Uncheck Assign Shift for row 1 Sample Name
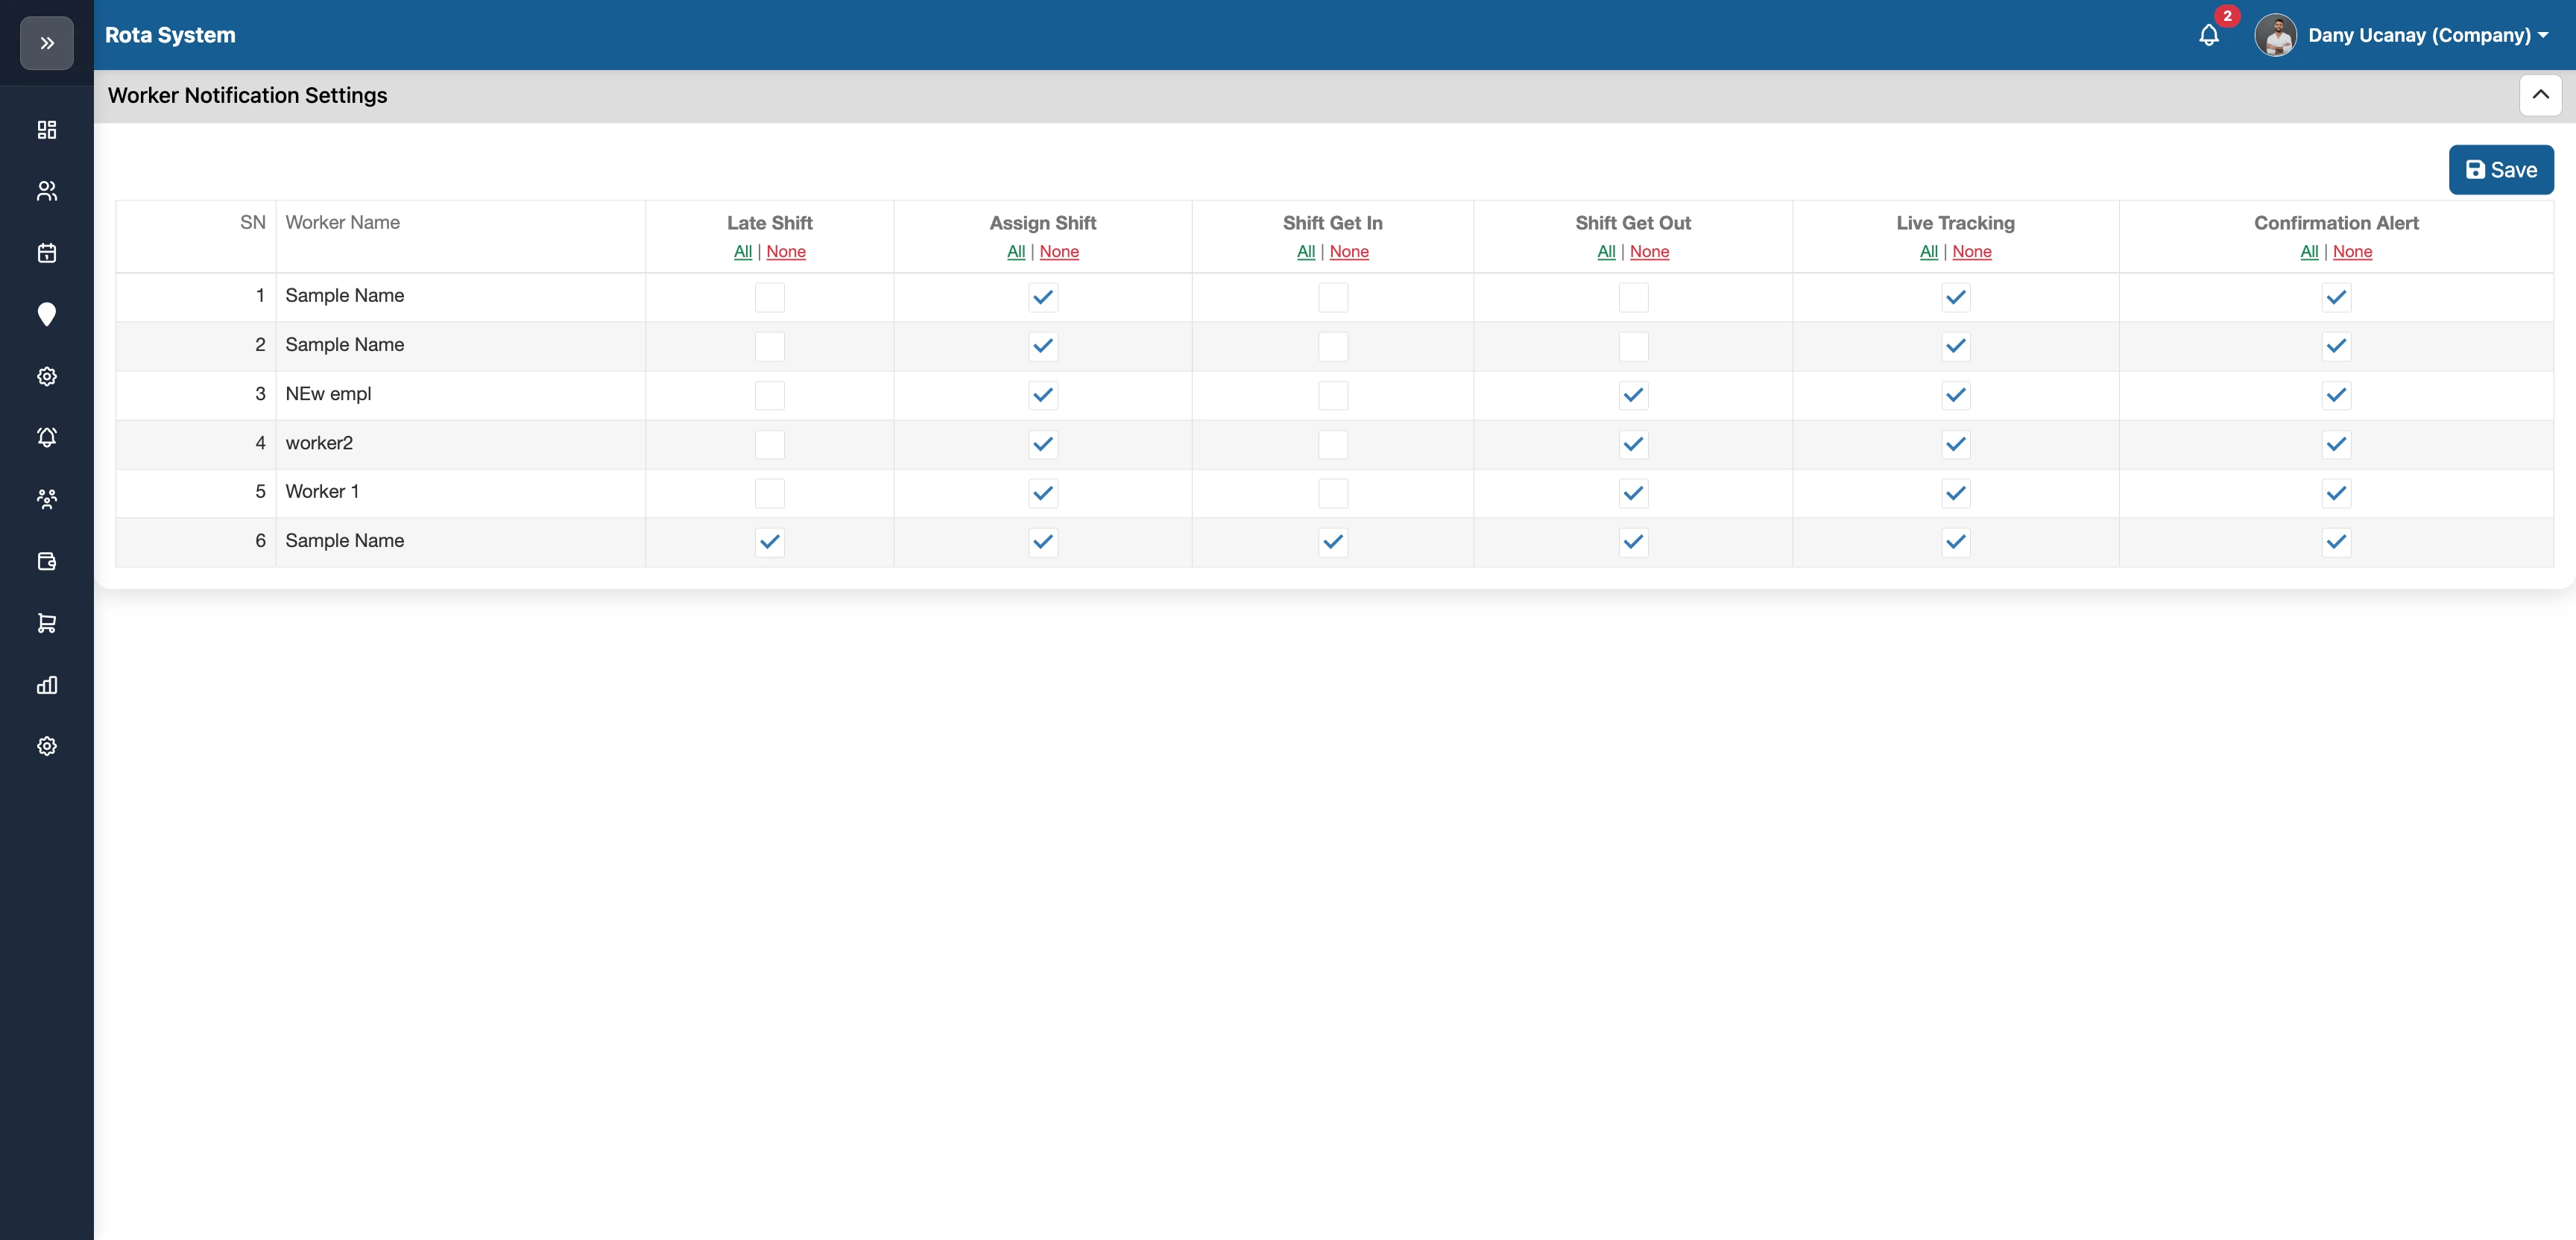 (x=1042, y=297)
